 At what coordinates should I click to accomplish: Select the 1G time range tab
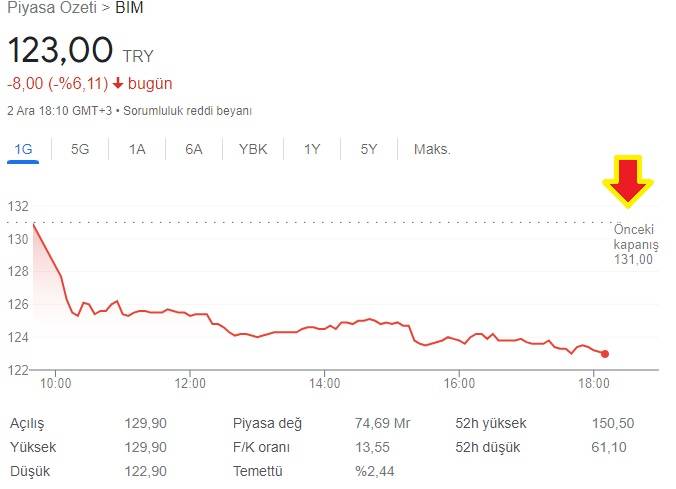[23, 149]
